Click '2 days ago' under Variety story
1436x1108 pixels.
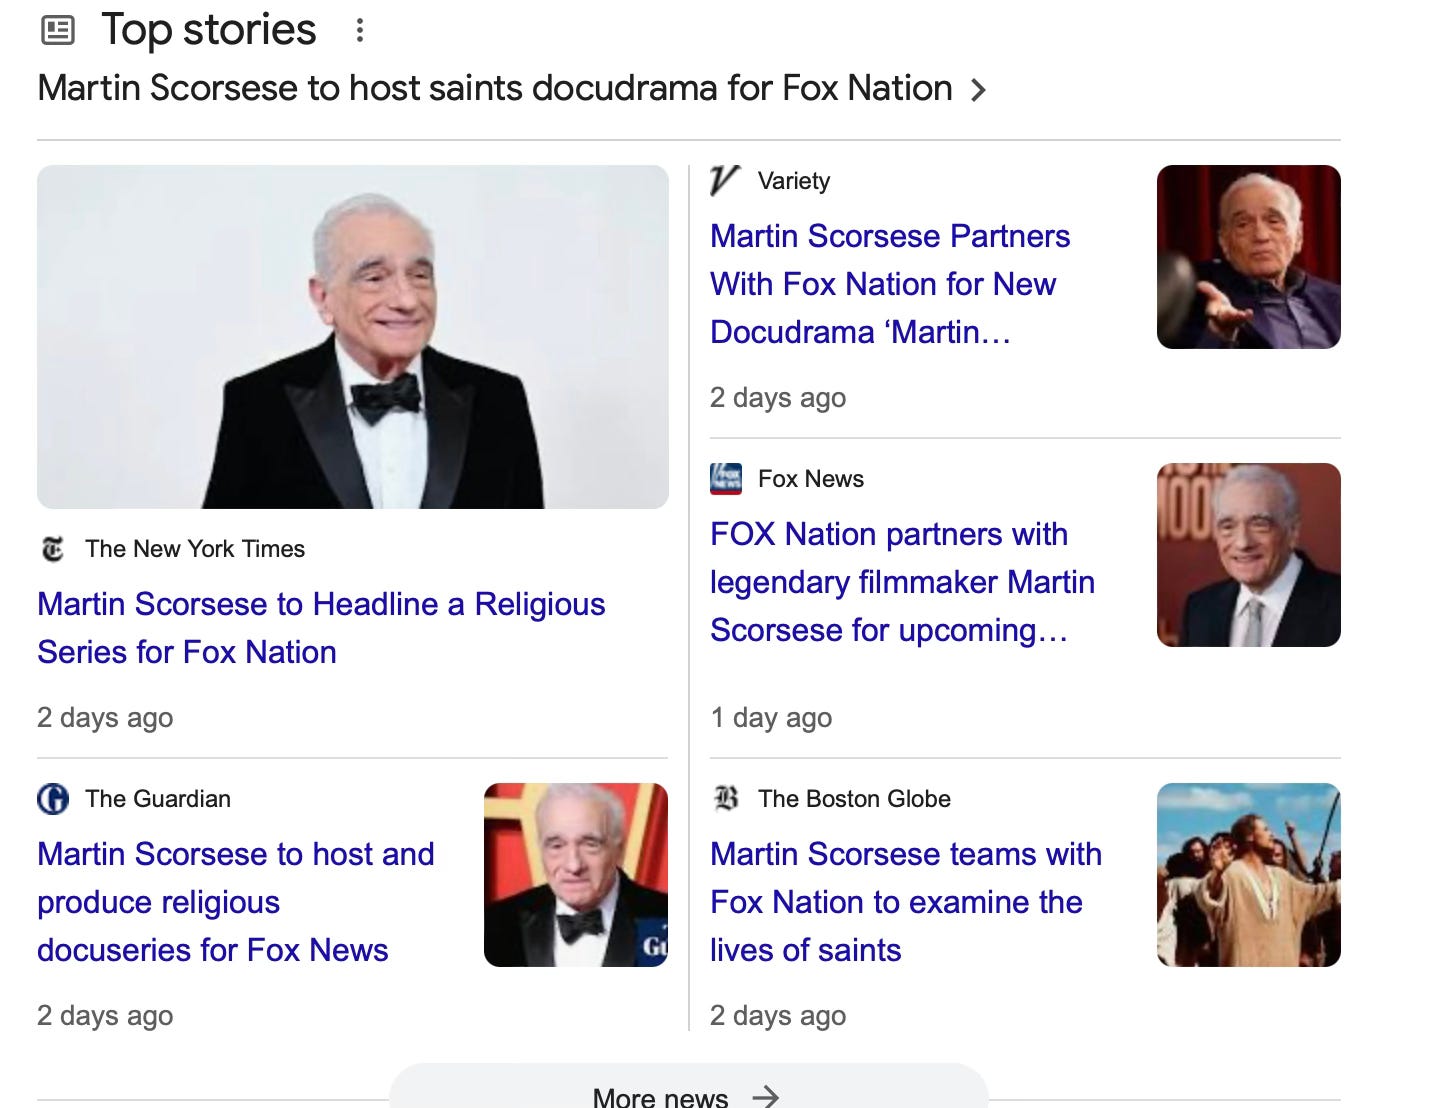point(778,398)
